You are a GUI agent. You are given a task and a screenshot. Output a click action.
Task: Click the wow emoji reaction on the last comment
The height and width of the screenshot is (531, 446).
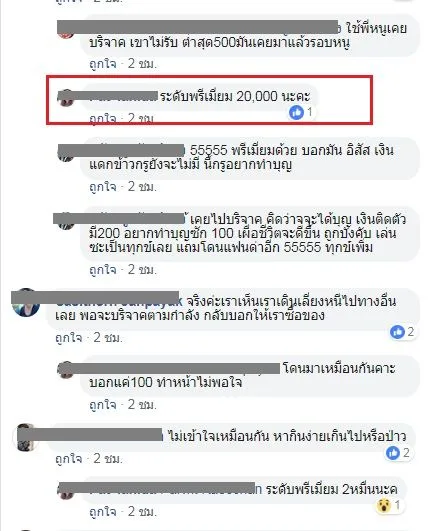click(383, 506)
